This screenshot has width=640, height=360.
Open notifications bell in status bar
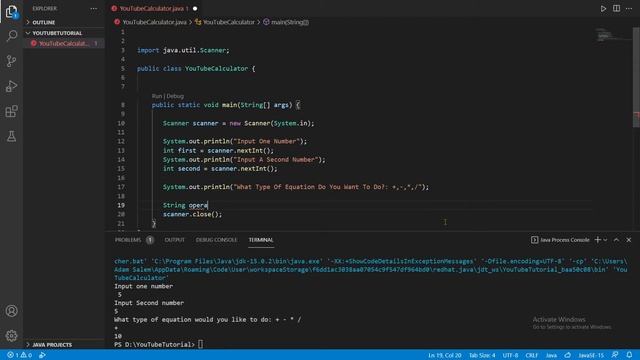[629, 355]
